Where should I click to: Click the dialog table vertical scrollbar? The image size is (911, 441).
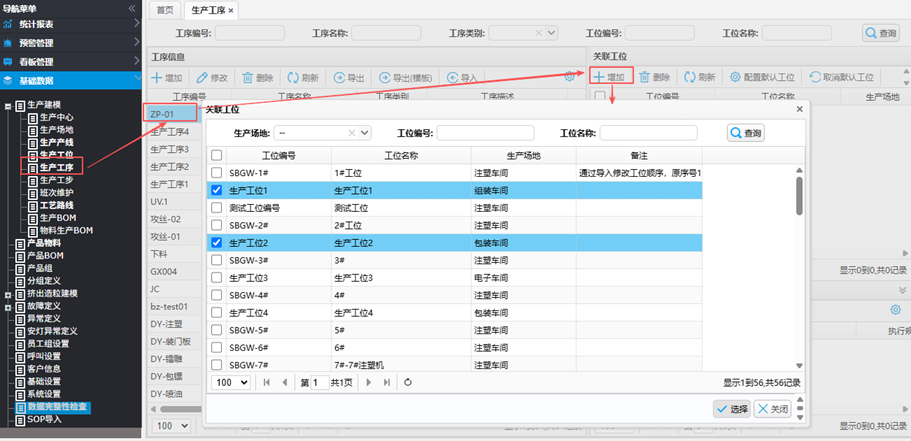[x=799, y=196]
